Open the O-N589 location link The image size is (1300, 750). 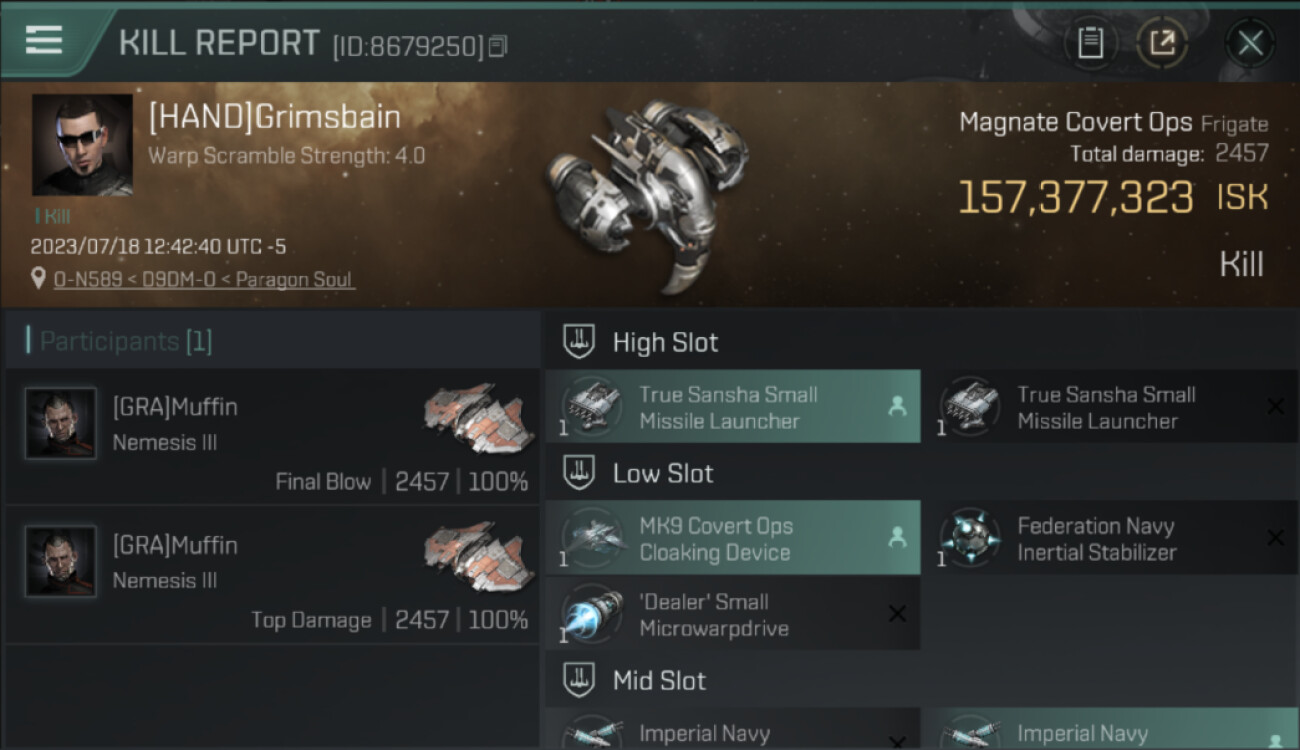(203, 280)
